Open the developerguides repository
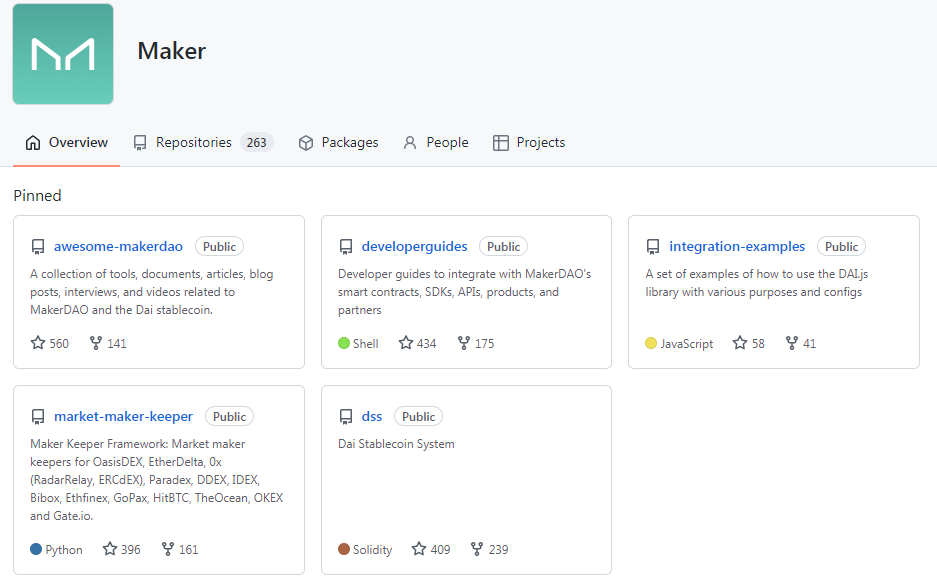Screen dimensions: 937x587 [x=414, y=246]
